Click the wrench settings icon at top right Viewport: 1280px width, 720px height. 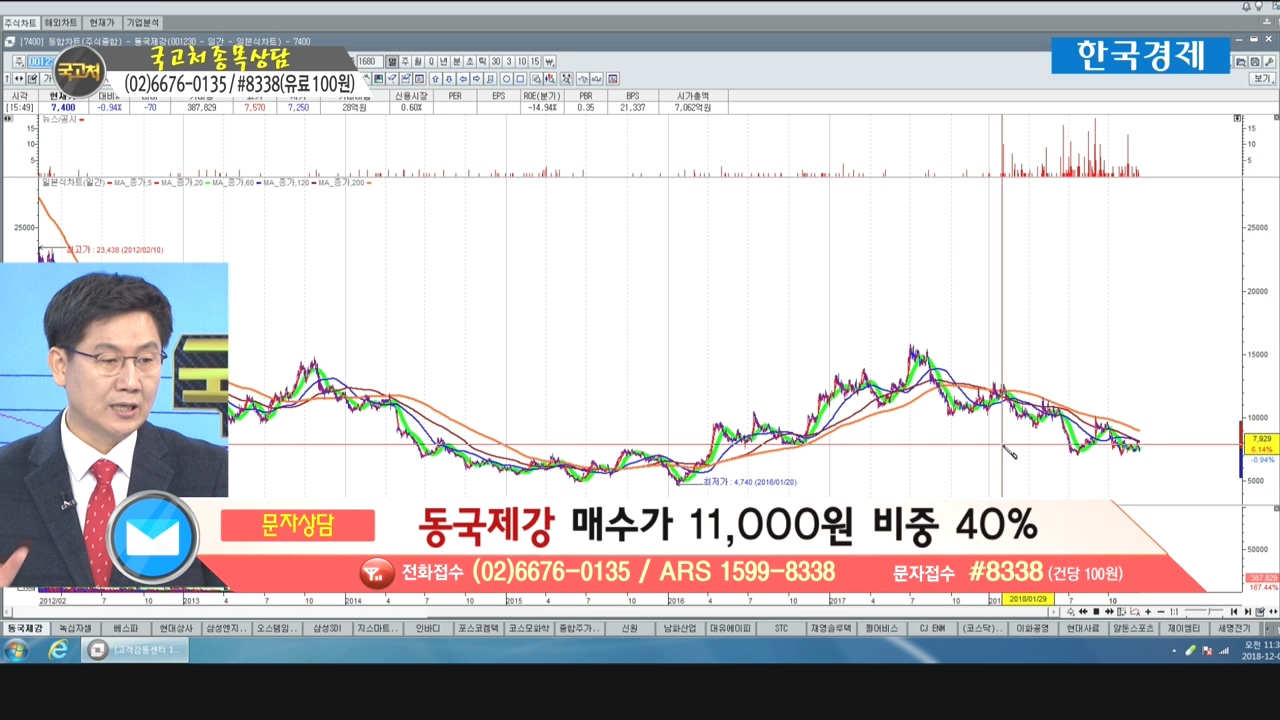[1269, 62]
